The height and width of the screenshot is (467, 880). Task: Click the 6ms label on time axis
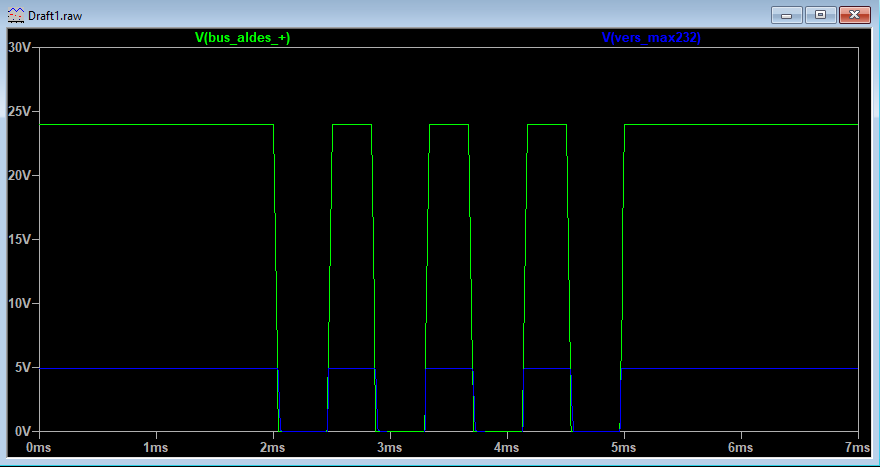pyautogui.click(x=741, y=448)
